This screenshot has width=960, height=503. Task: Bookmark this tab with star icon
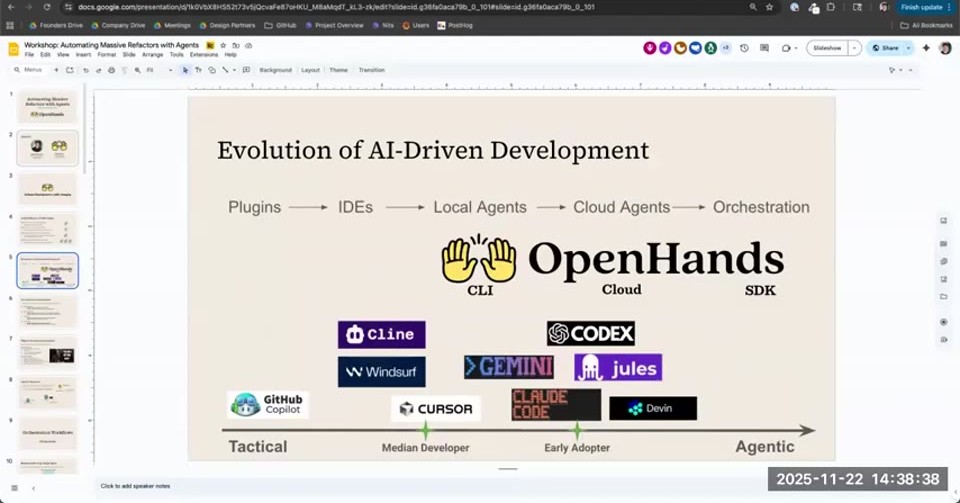click(770, 7)
